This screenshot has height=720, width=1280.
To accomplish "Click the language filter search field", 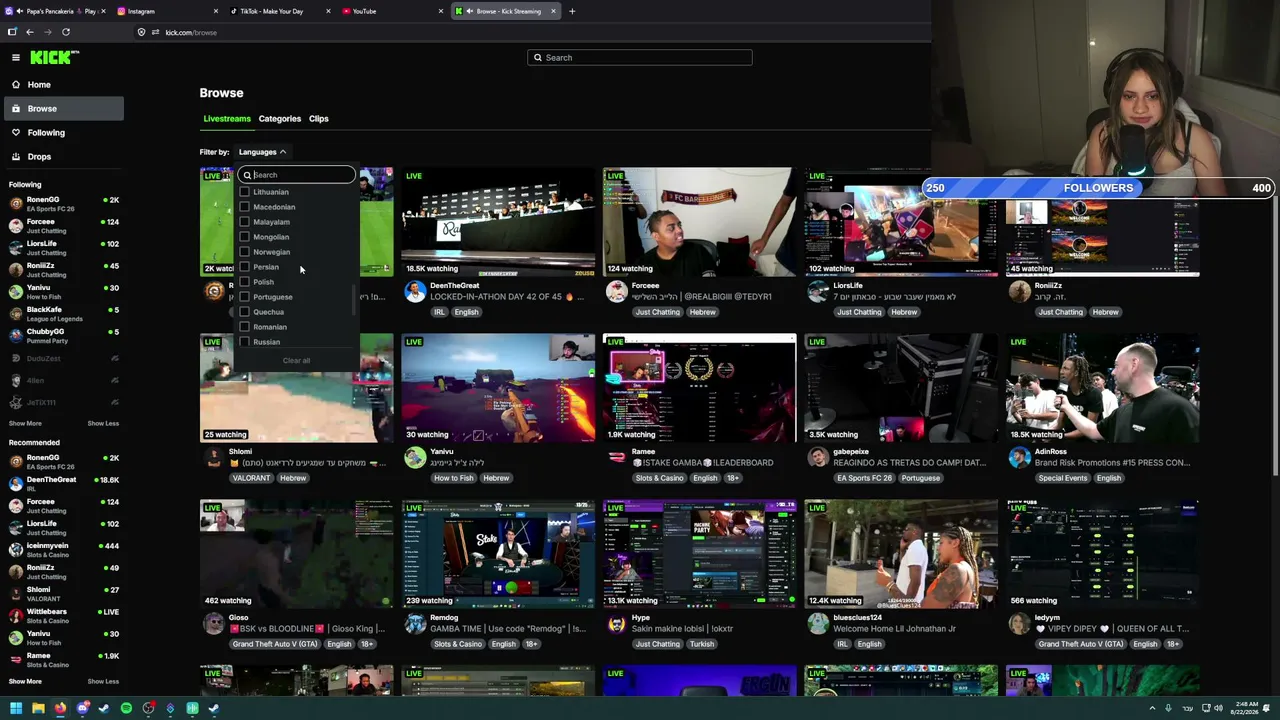I will 297,175.
